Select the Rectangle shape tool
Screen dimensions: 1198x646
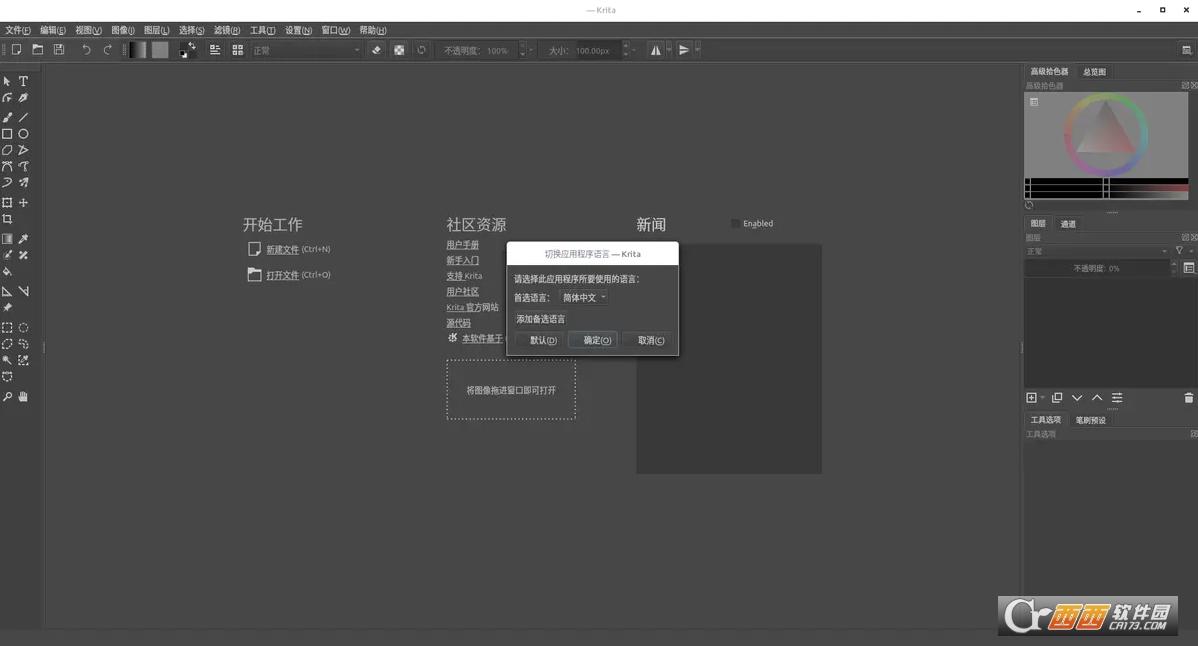pyautogui.click(x=7, y=134)
